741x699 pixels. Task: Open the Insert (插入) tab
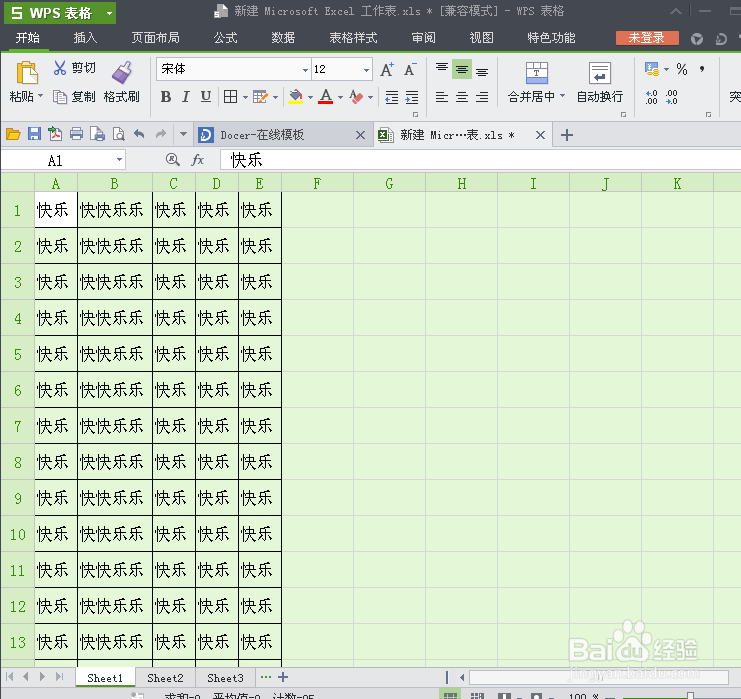(86, 38)
